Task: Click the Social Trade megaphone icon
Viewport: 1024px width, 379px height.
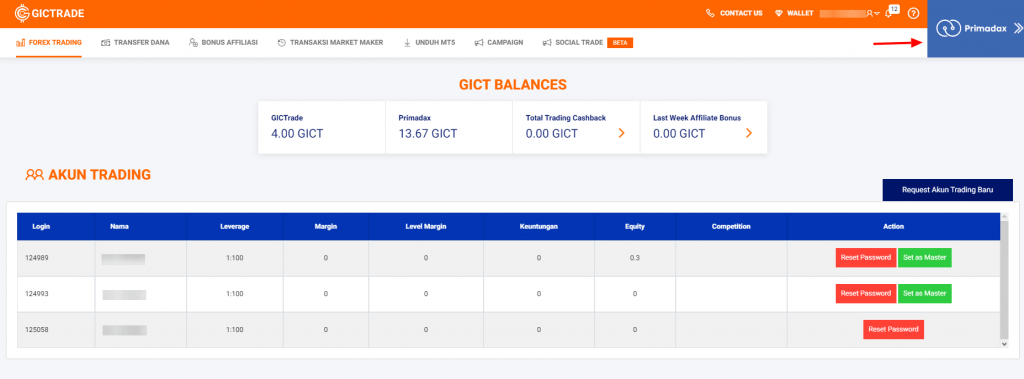Action: (547, 42)
